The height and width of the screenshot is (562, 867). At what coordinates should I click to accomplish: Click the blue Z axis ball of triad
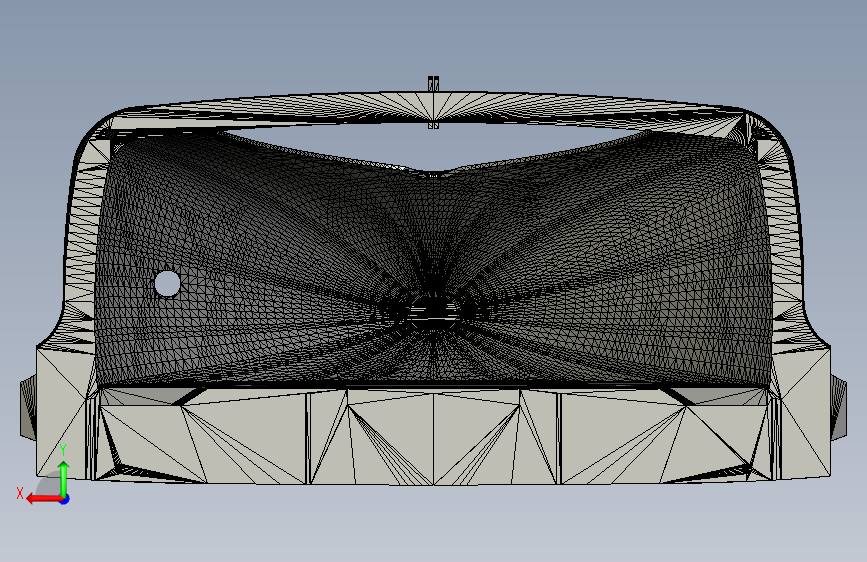pos(65,499)
